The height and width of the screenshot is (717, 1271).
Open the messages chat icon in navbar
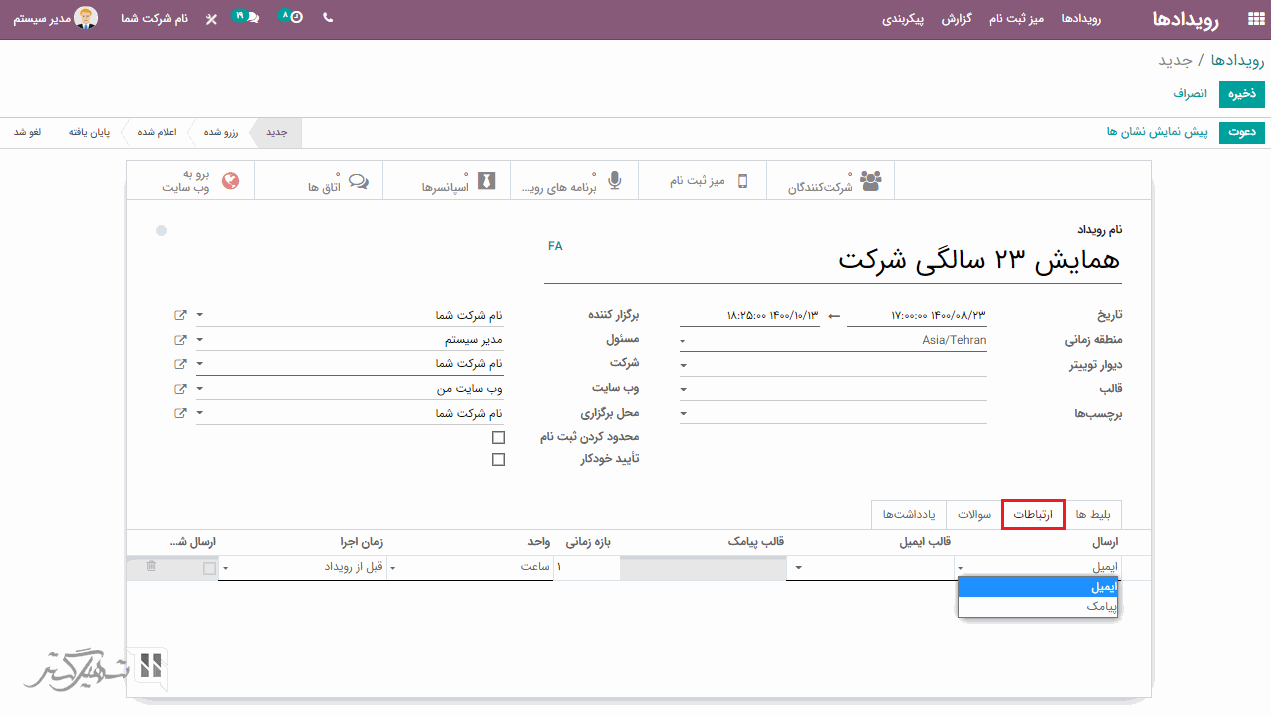pos(246,18)
